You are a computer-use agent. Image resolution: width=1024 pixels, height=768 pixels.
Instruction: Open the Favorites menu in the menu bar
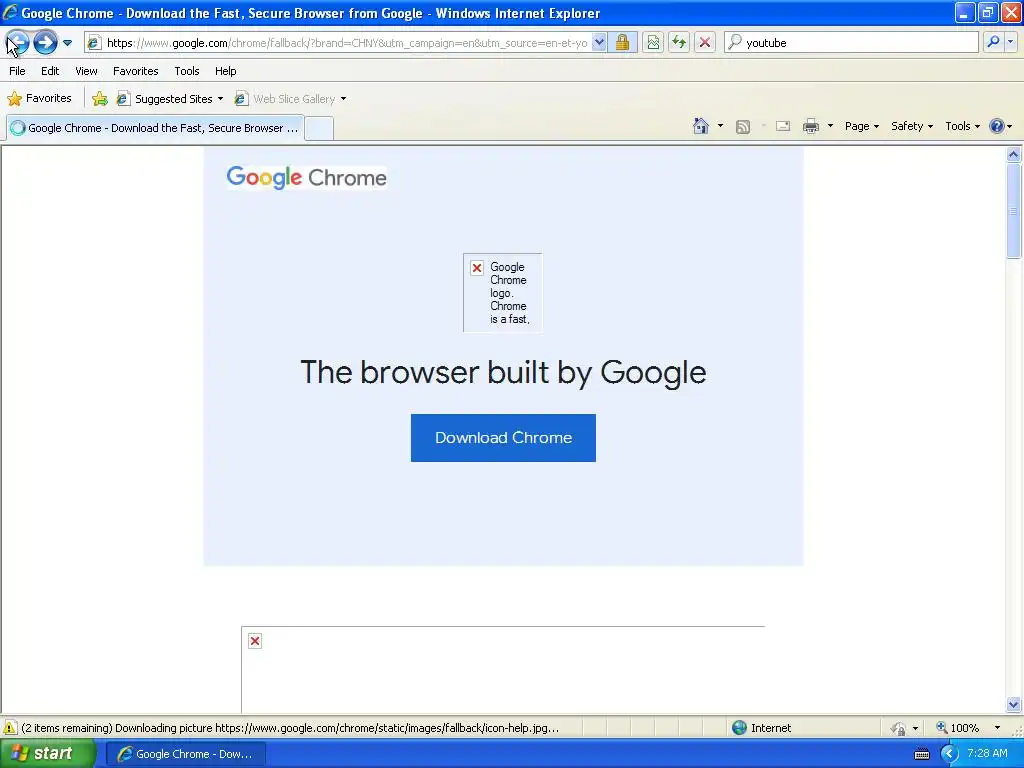[x=135, y=71]
